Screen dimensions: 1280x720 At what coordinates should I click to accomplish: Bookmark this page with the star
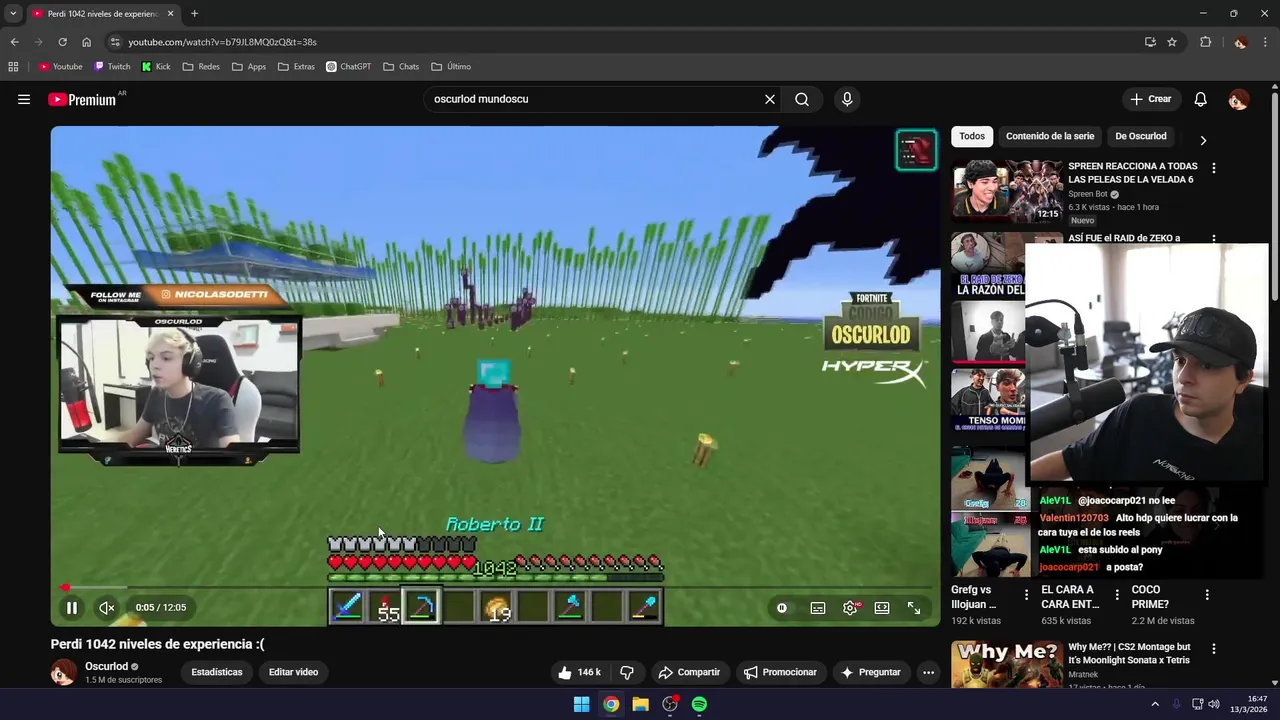[1172, 42]
